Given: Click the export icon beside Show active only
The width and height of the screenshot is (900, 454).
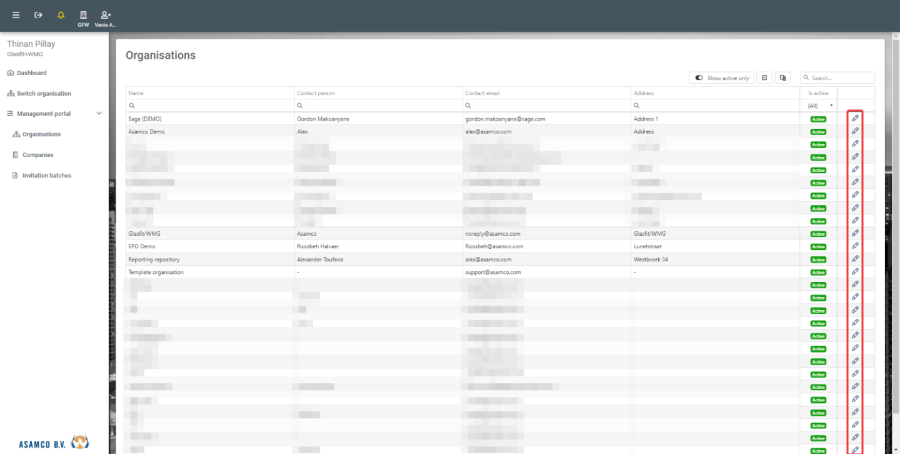Looking at the screenshot, I should 764,77.
